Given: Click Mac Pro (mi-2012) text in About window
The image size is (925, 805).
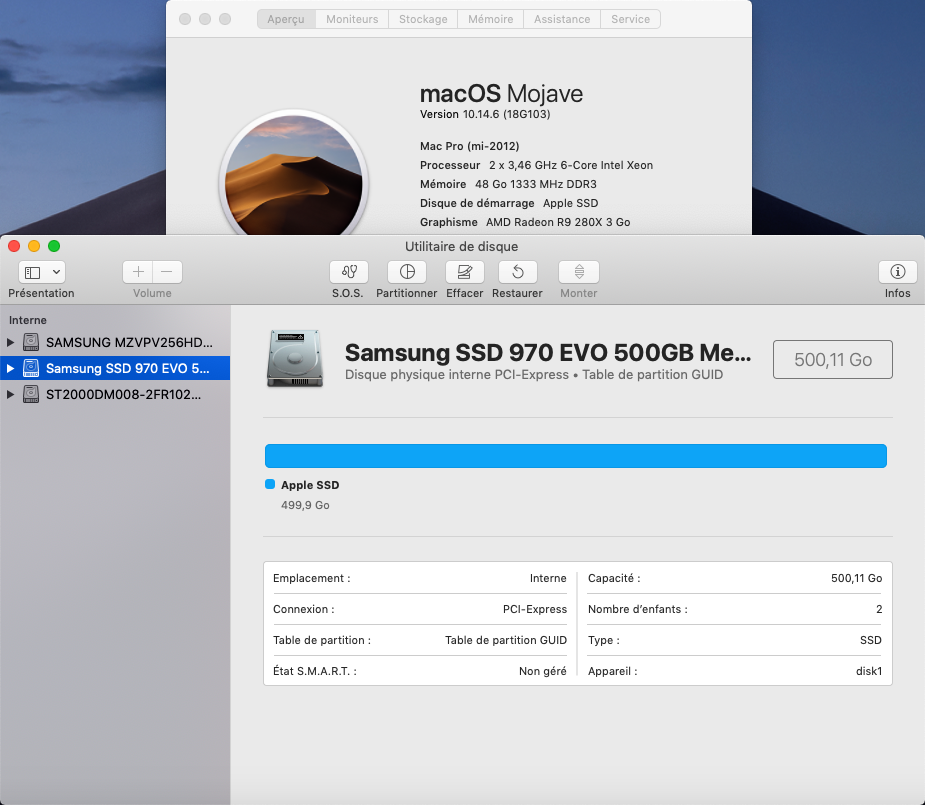Looking at the screenshot, I should tap(470, 146).
